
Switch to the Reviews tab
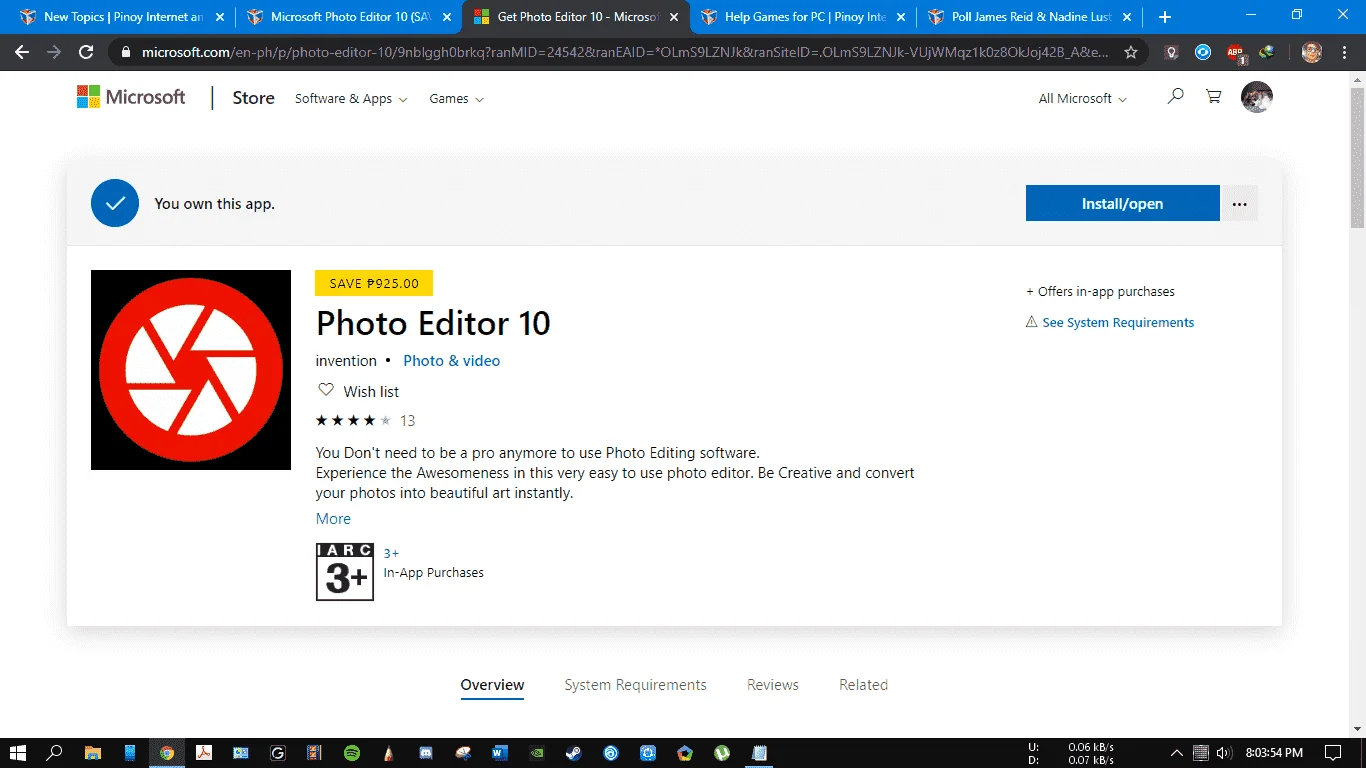coord(773,685)
